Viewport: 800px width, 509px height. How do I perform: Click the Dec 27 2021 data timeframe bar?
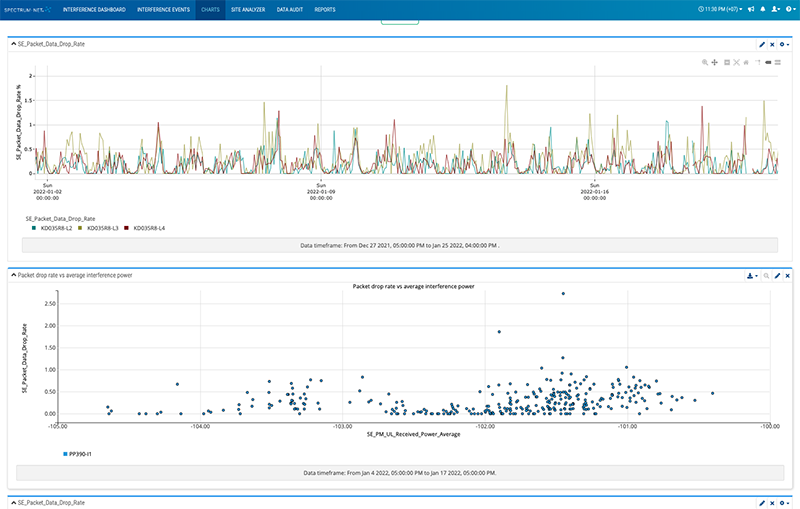pyautogui.click(x=399, y=245)
